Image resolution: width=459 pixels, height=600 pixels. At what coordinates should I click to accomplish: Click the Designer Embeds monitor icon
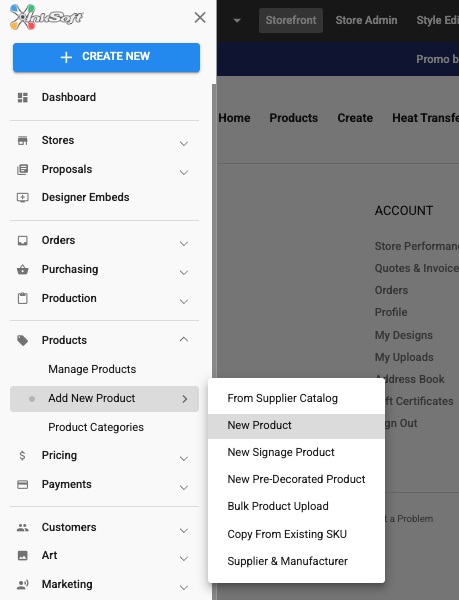[x=23, y=197]
